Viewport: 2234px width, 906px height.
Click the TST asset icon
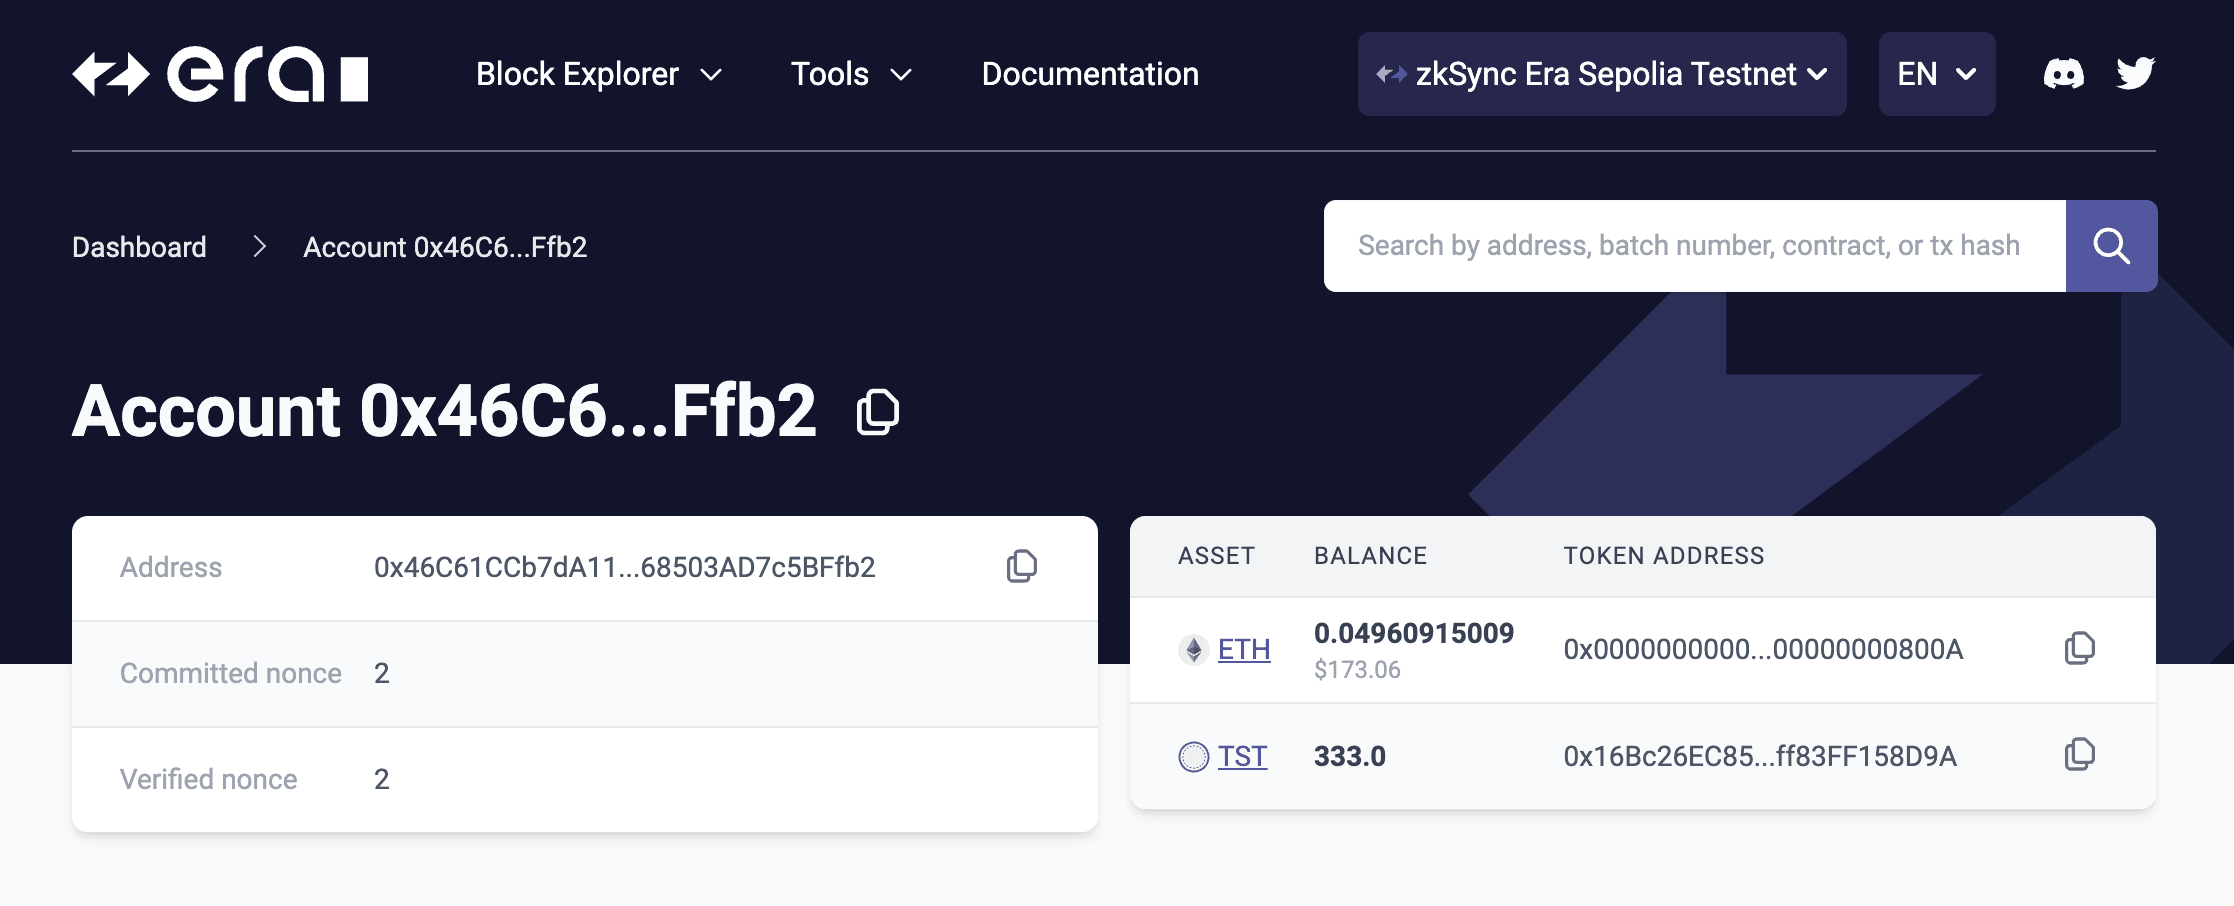pyautogui.click(x=1193, y=757)
